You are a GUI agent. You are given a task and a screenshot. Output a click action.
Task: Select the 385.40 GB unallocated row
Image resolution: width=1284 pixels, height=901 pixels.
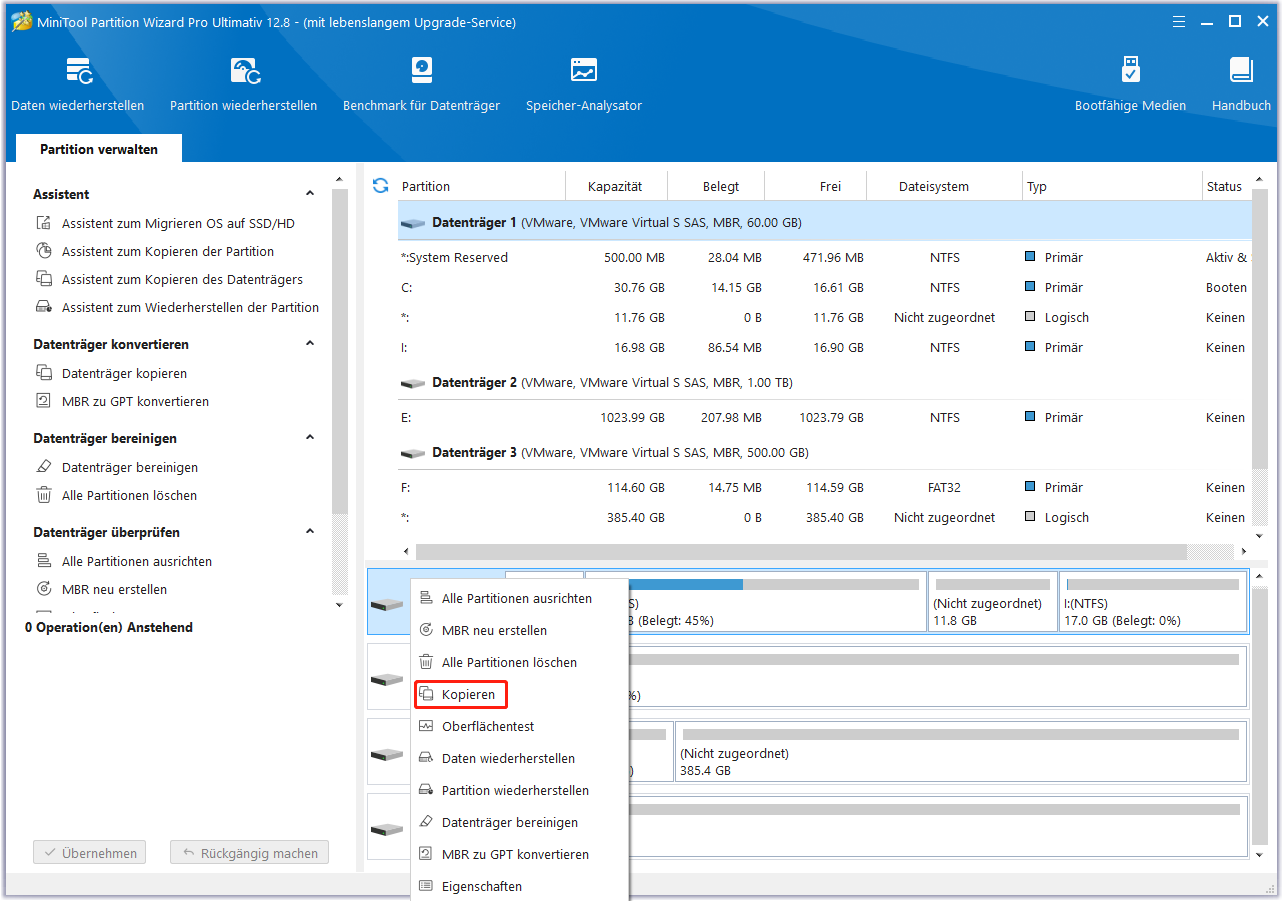[825, 518]
